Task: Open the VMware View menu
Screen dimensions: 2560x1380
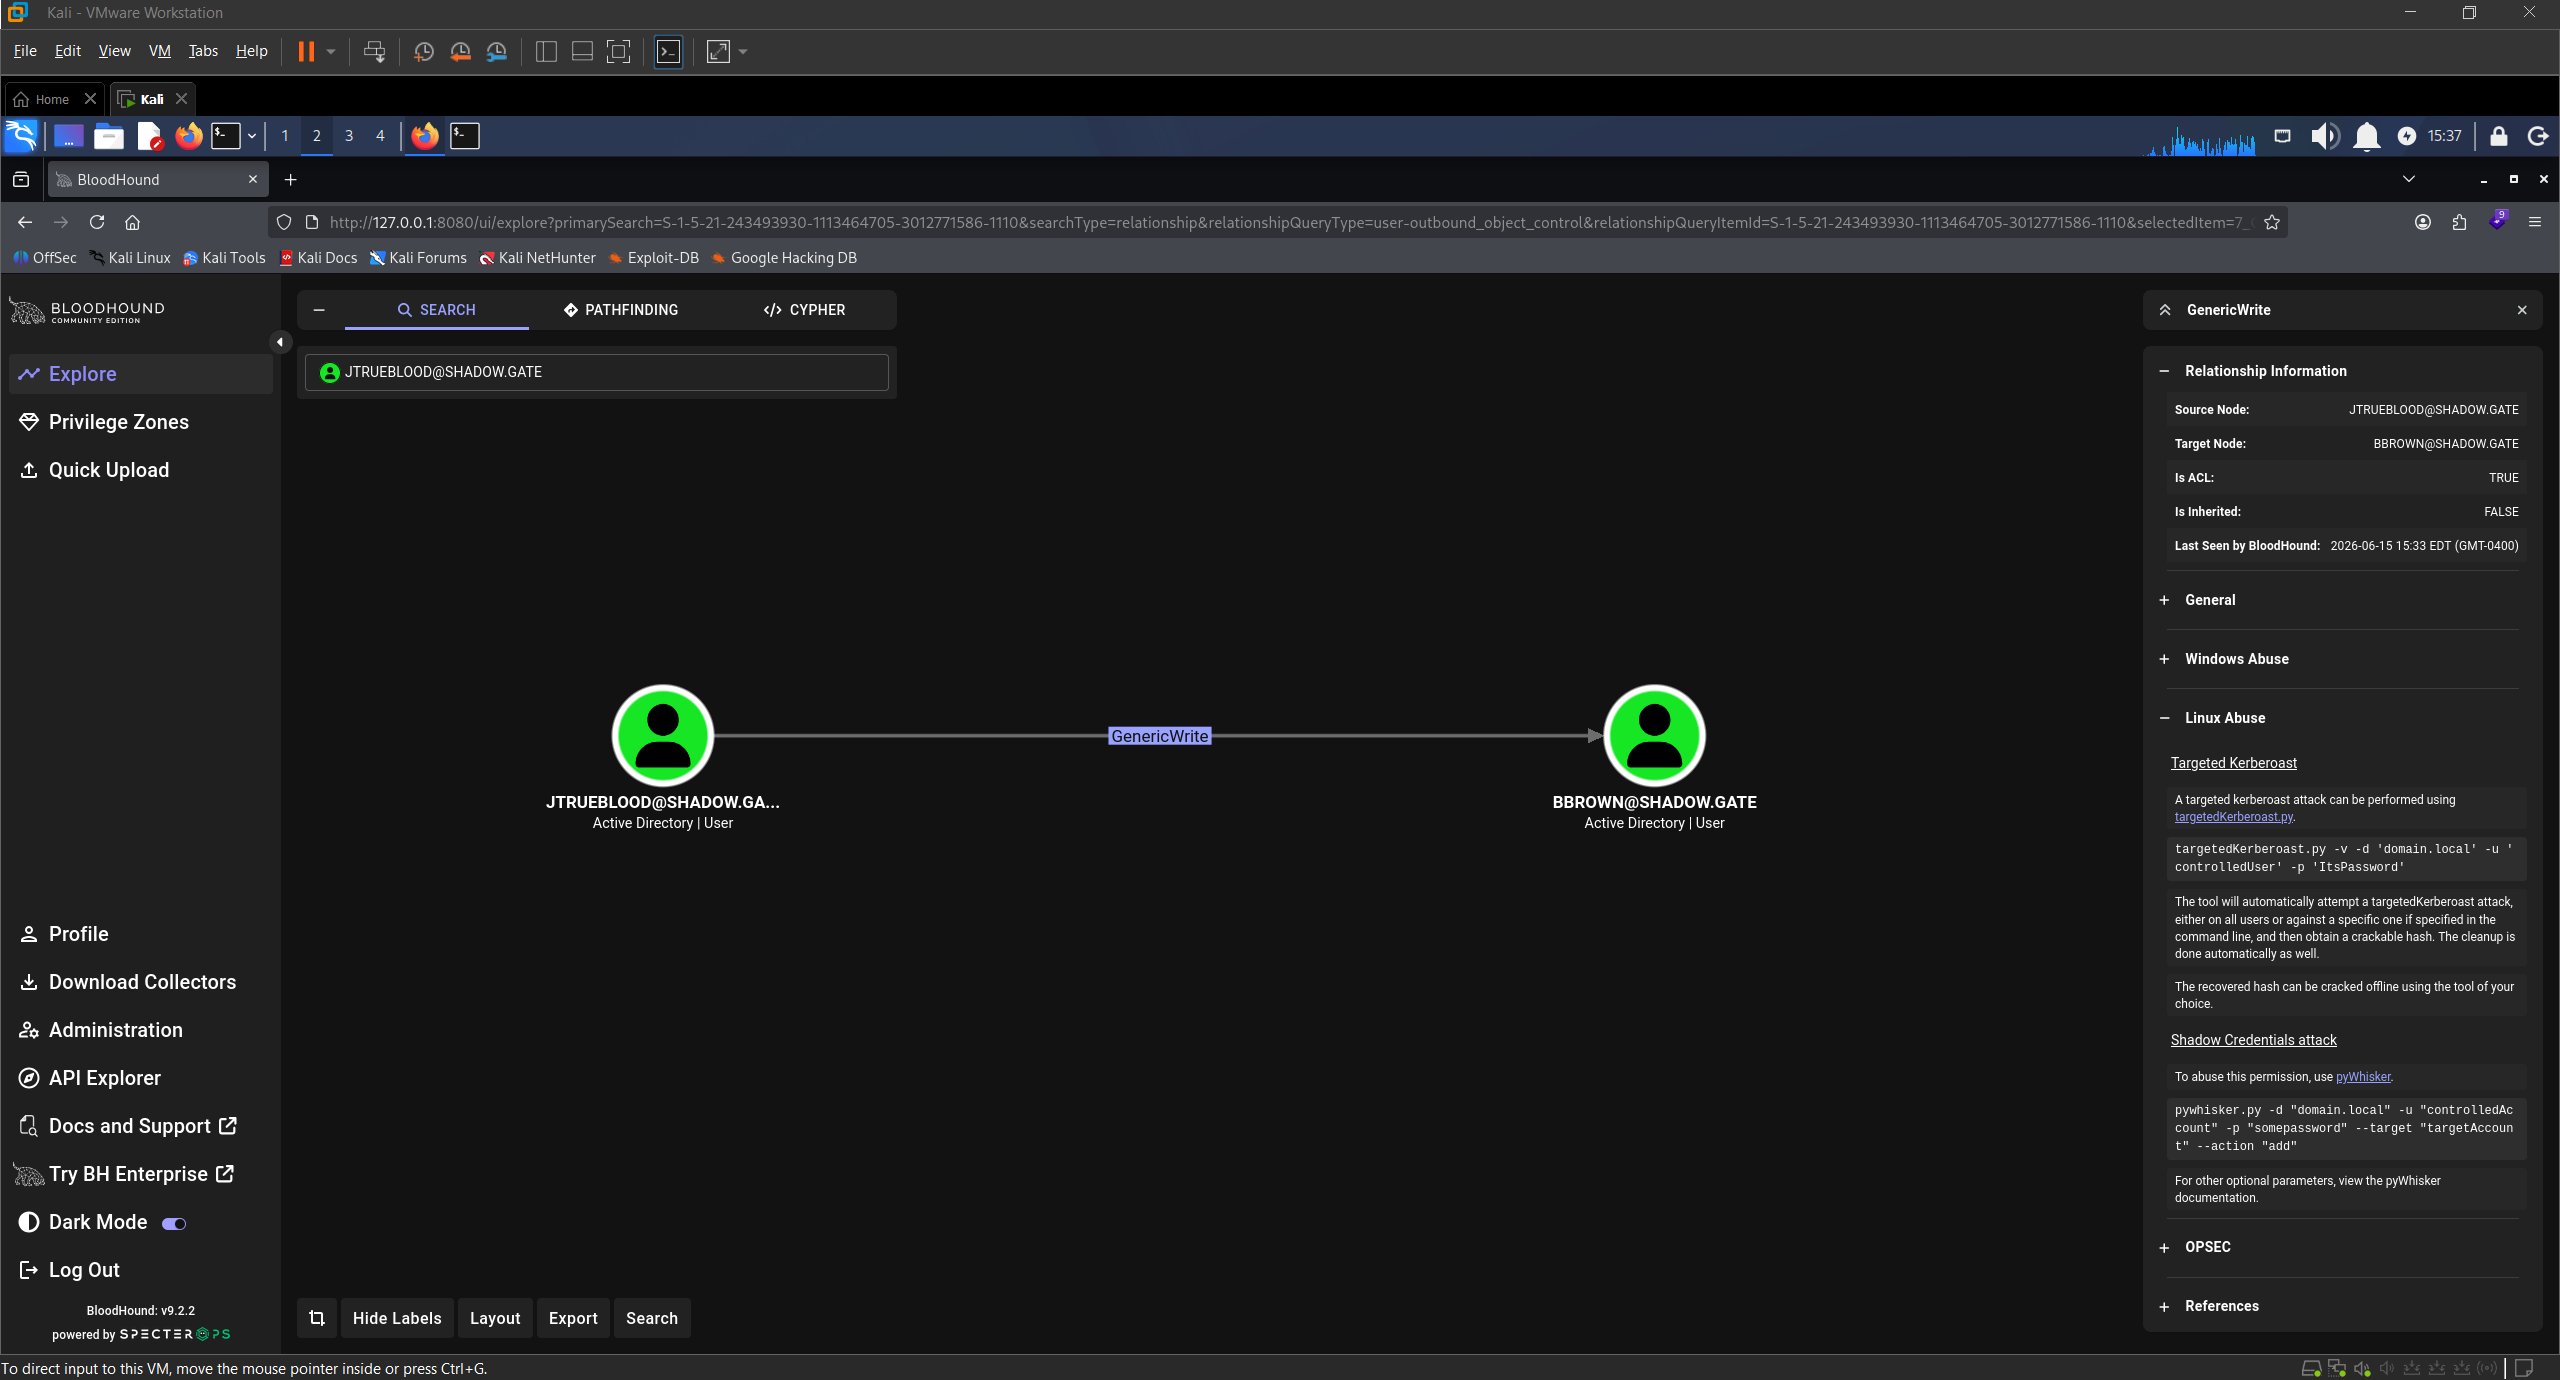Action: coord(114,51)
